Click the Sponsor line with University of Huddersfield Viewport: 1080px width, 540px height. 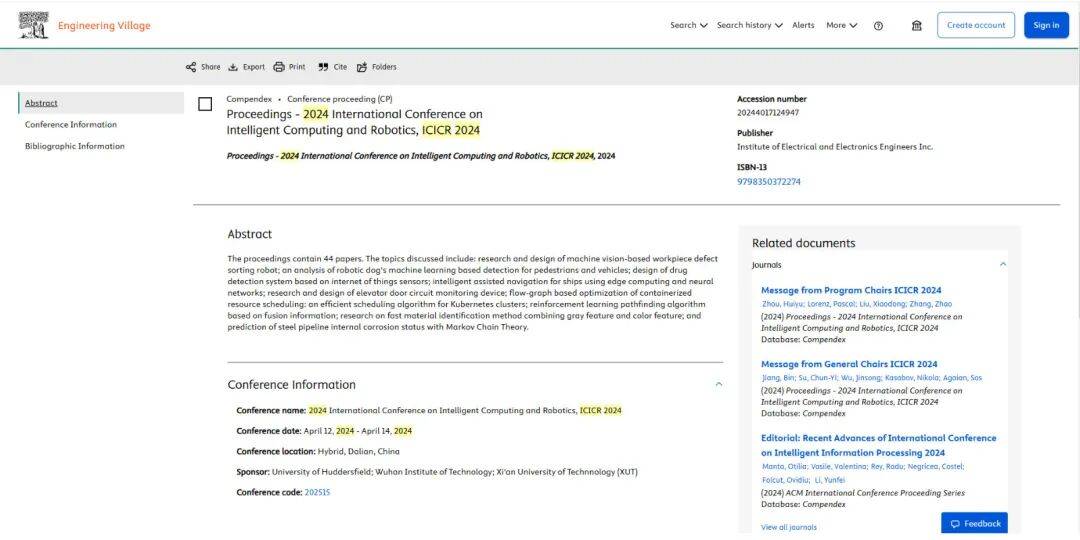coord(437,472)
